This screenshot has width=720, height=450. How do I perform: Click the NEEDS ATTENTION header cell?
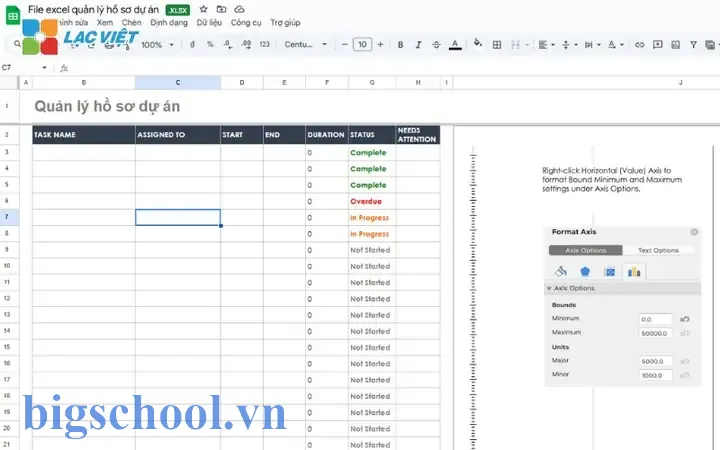pos(418,135)
